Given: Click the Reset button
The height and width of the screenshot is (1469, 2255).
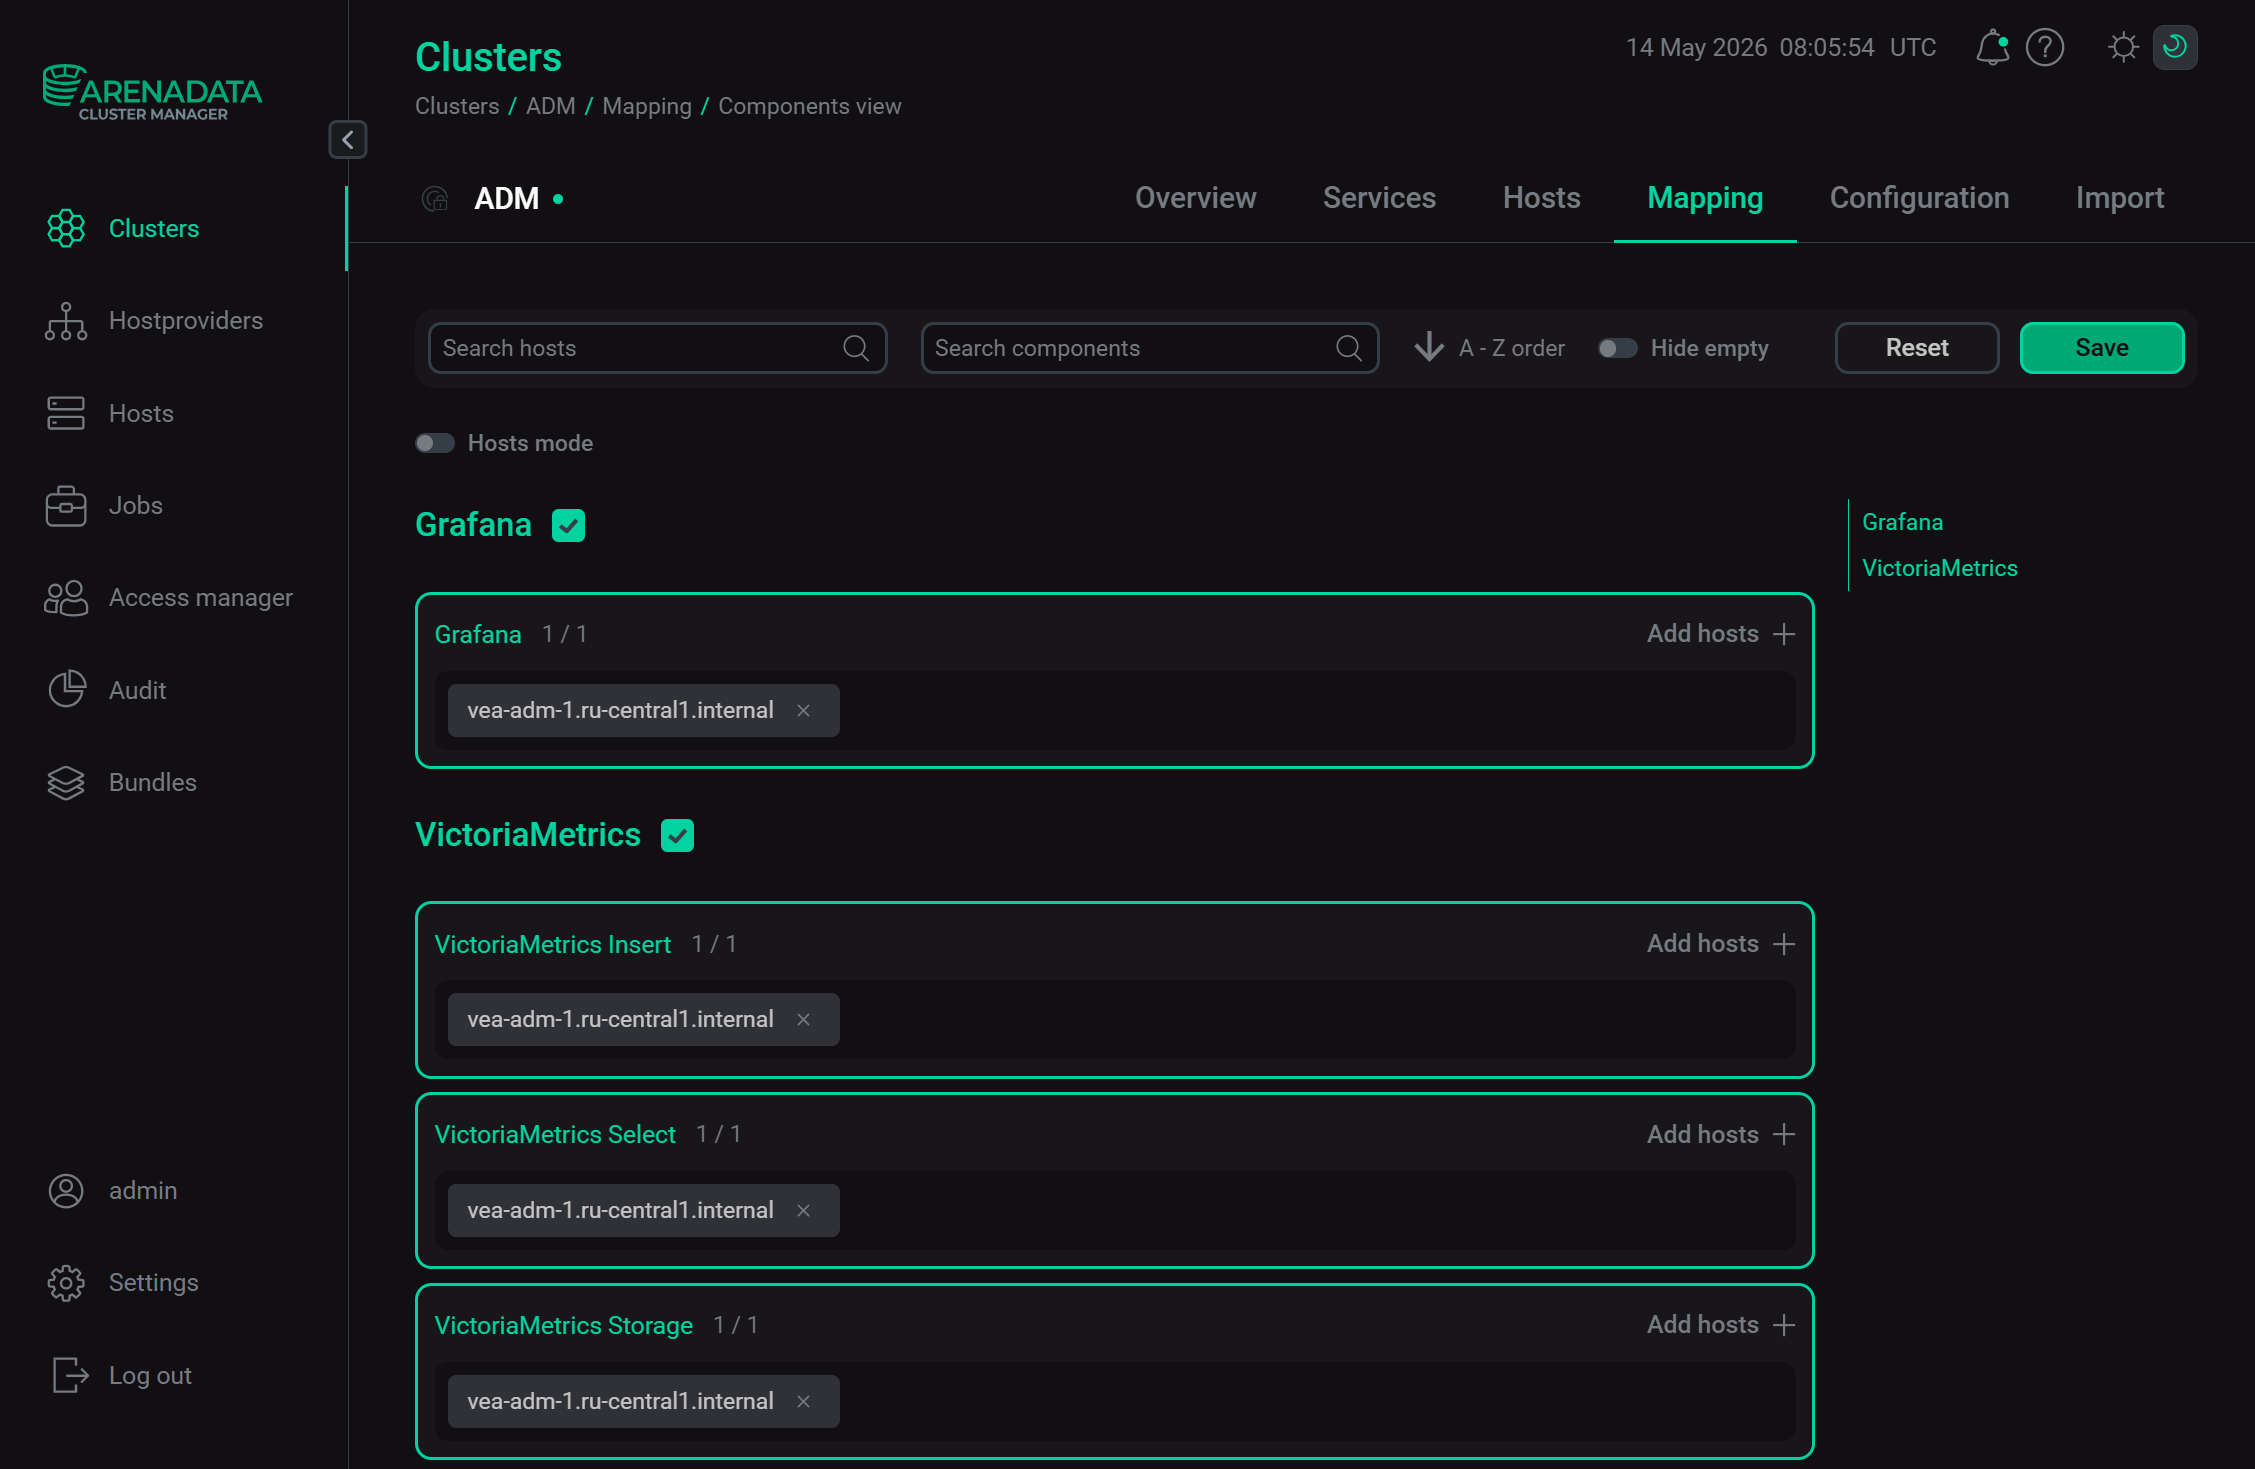Looking at the screenshot, I should click(1917, 348).
